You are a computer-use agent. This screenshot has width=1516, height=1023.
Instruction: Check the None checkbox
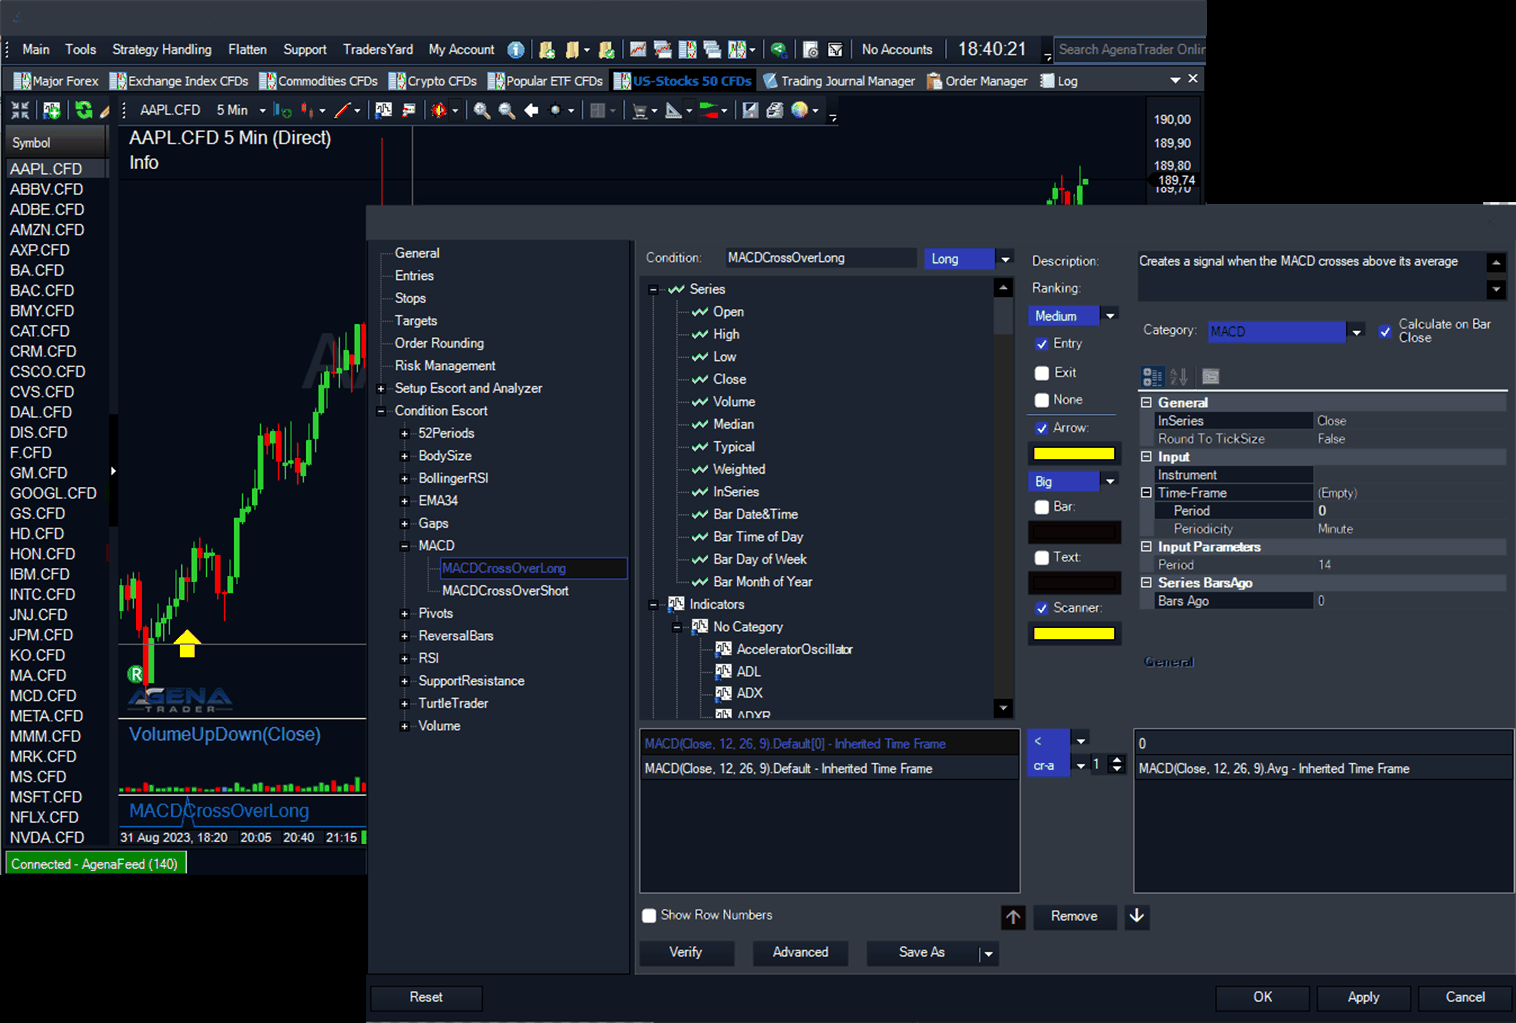(1042, 400)
